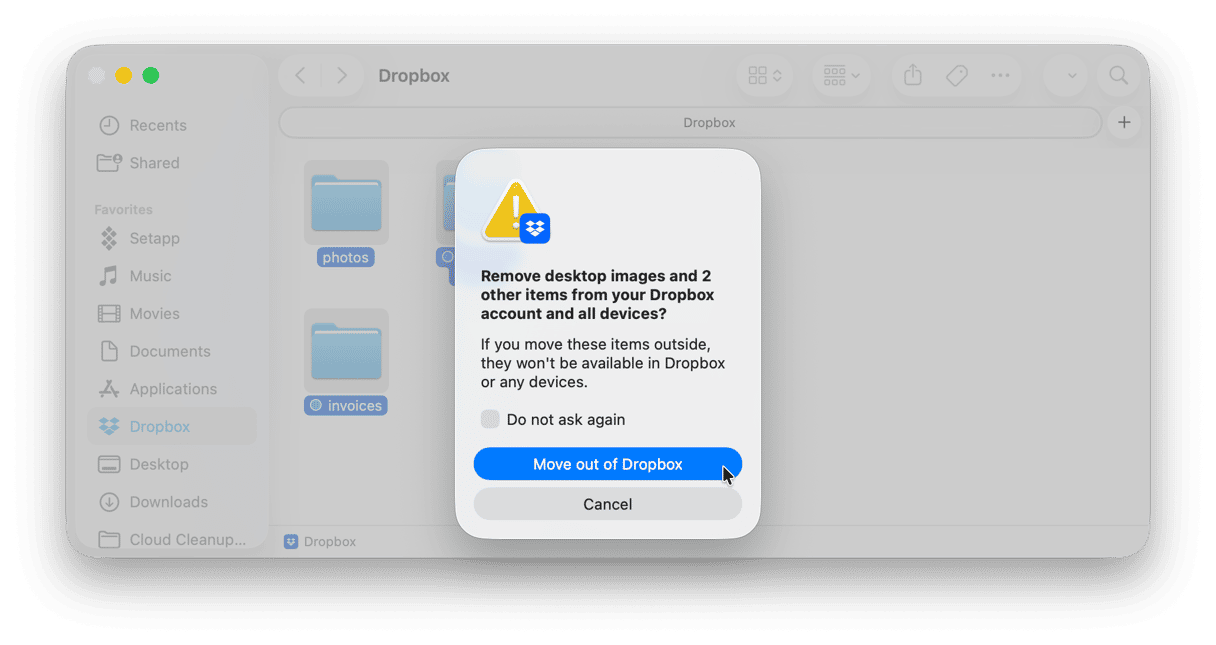Open Finder search magnifier
Image resolution: width=1216 pixels, height=645 pixels.
1118,76
